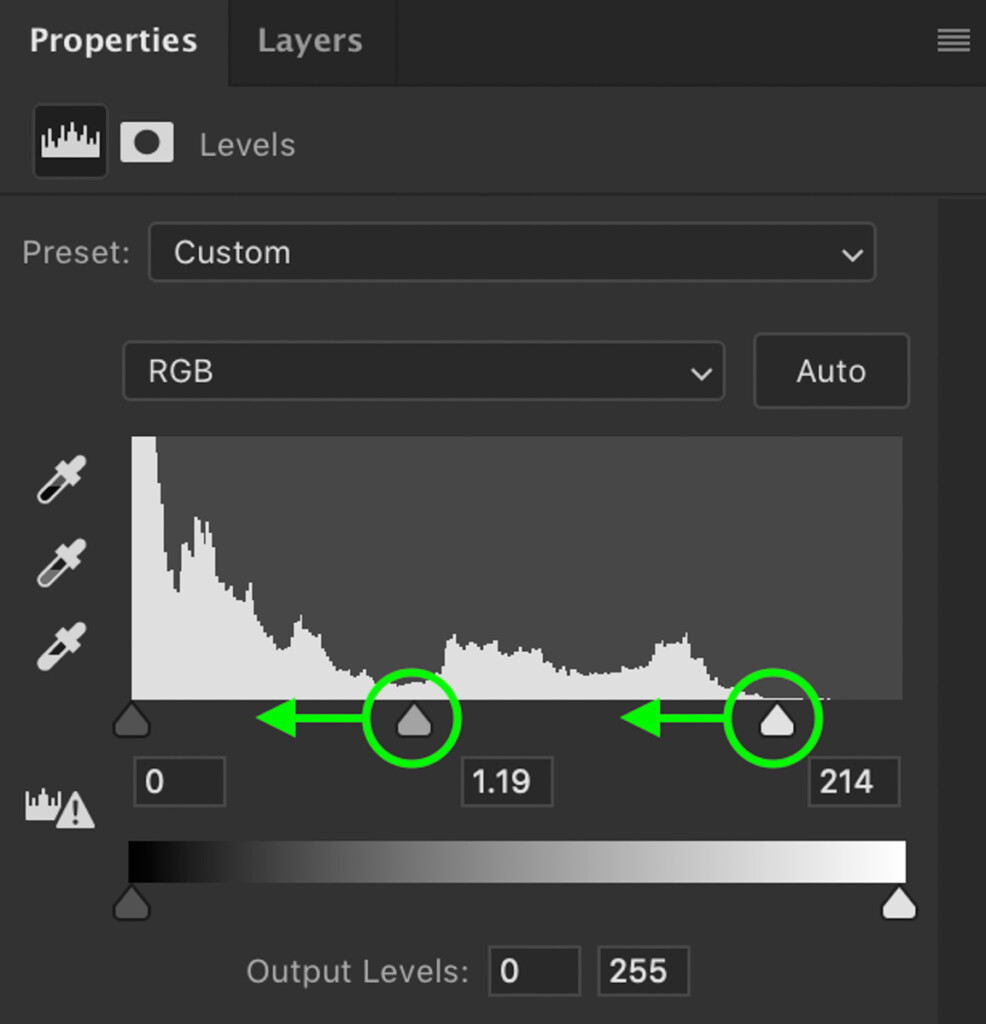Image resolution: width=986 pixels, height=1024 pixels.
Task: Open the Preset Custom dropdown
Action: [x=512, y=252]
